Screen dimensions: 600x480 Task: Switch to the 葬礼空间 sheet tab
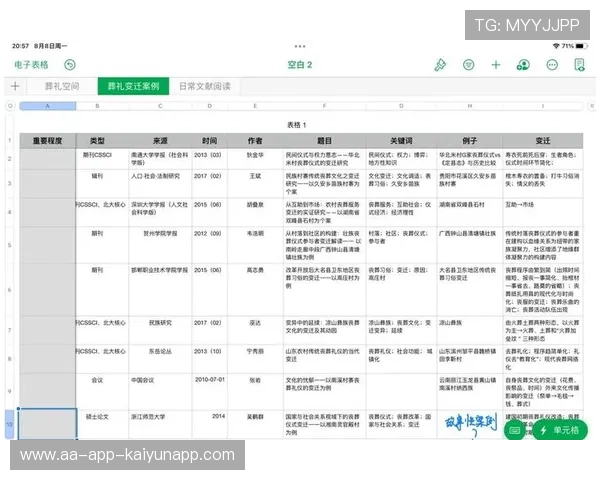[62, 86]
